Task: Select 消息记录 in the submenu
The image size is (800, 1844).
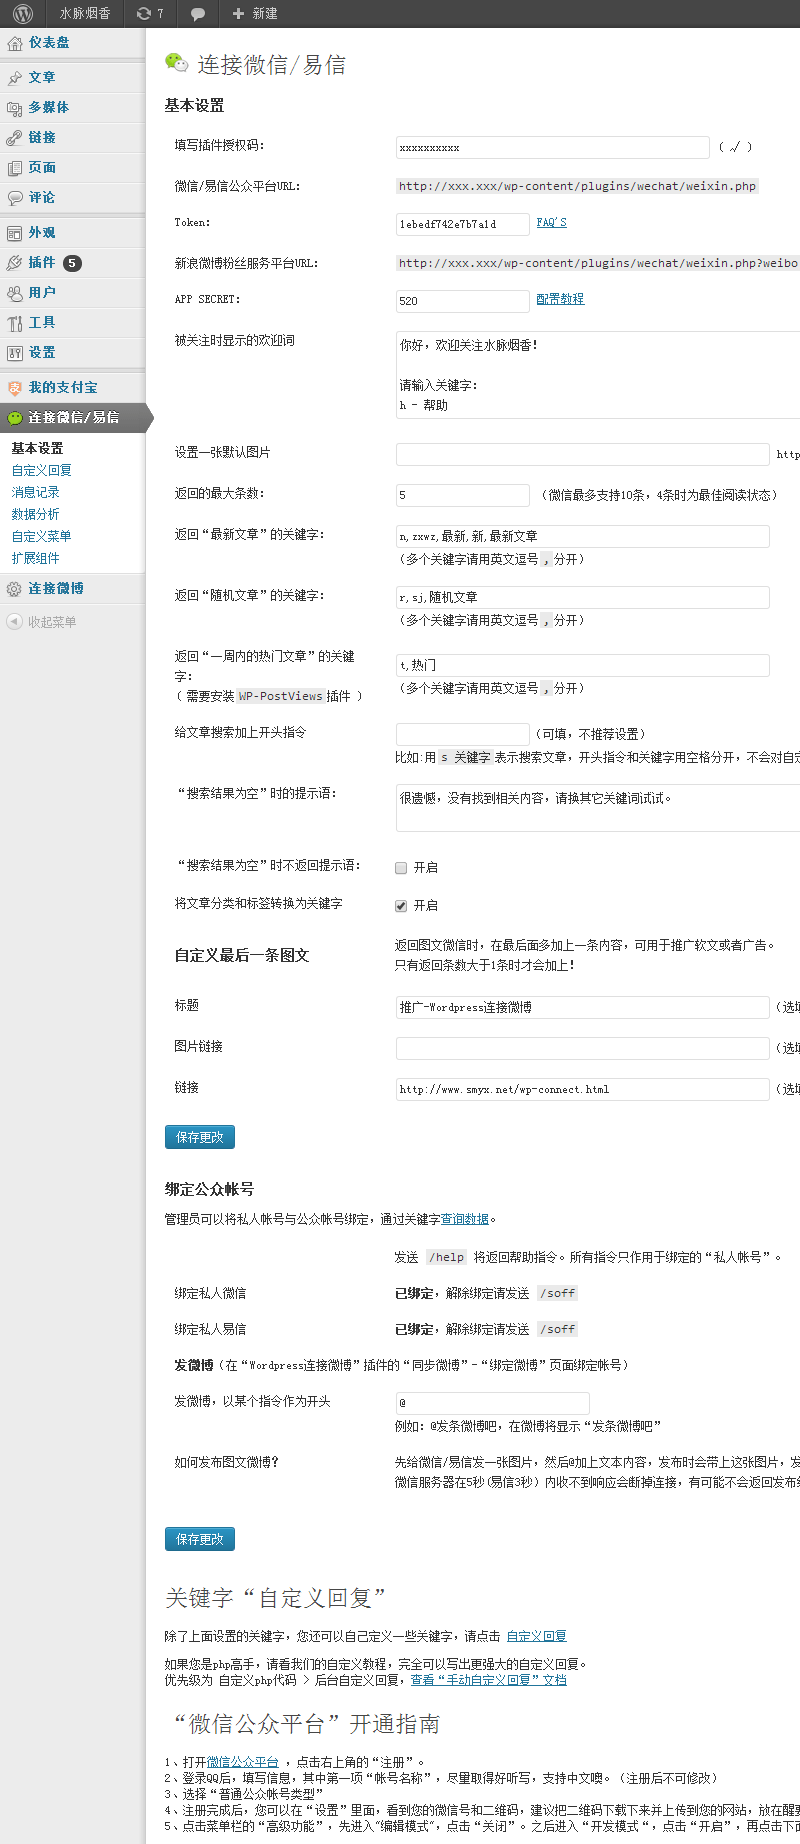Action: pos(36,492)
